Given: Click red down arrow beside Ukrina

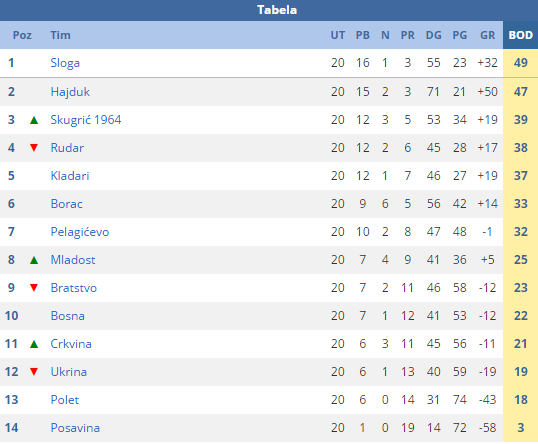Looking at the screenshot, I should tap(34, 372).
